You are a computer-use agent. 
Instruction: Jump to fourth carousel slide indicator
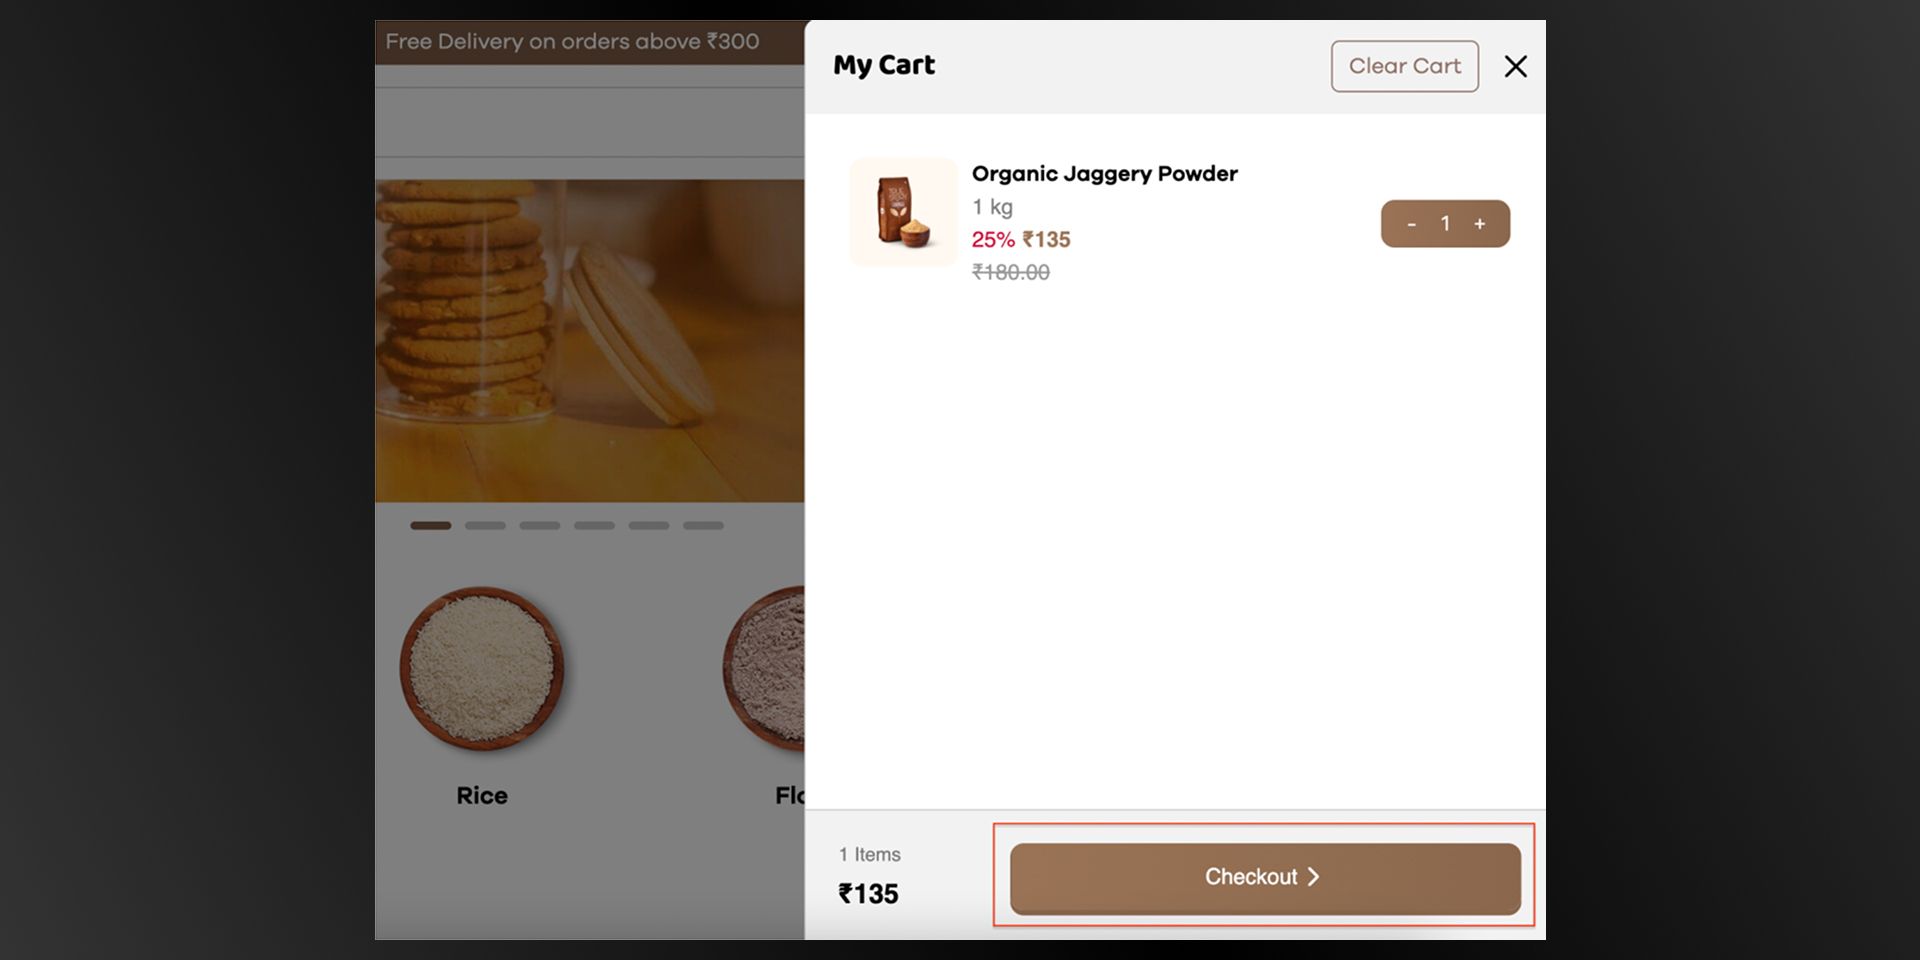click(594, 525)
